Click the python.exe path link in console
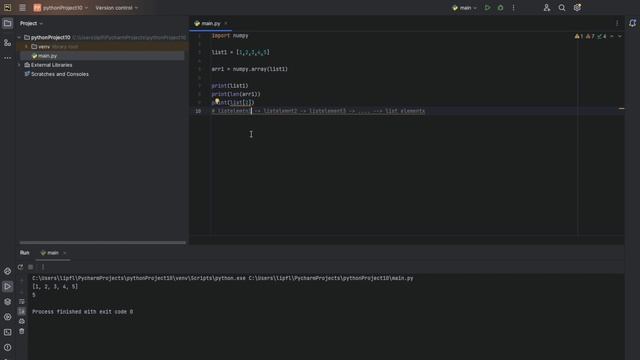This screenshot has width=640, height=360. [139, 278]
